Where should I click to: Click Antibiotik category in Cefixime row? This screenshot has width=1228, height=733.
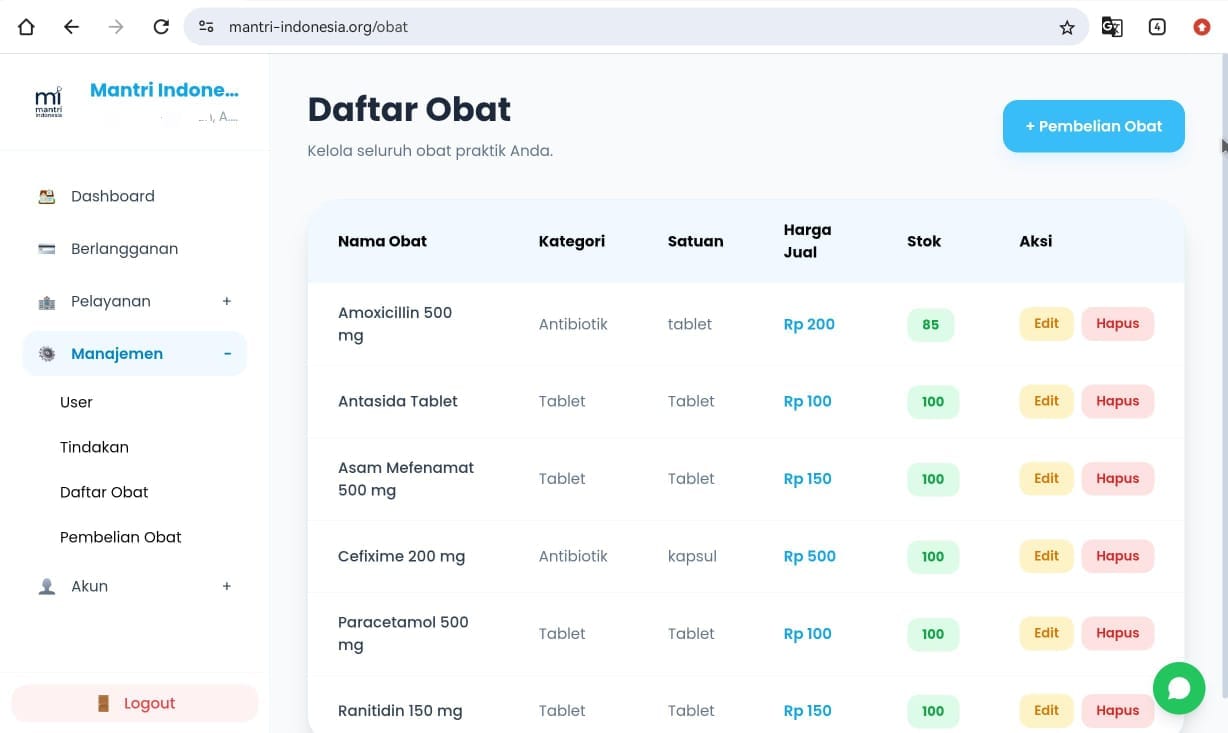(x=573, y=556)
